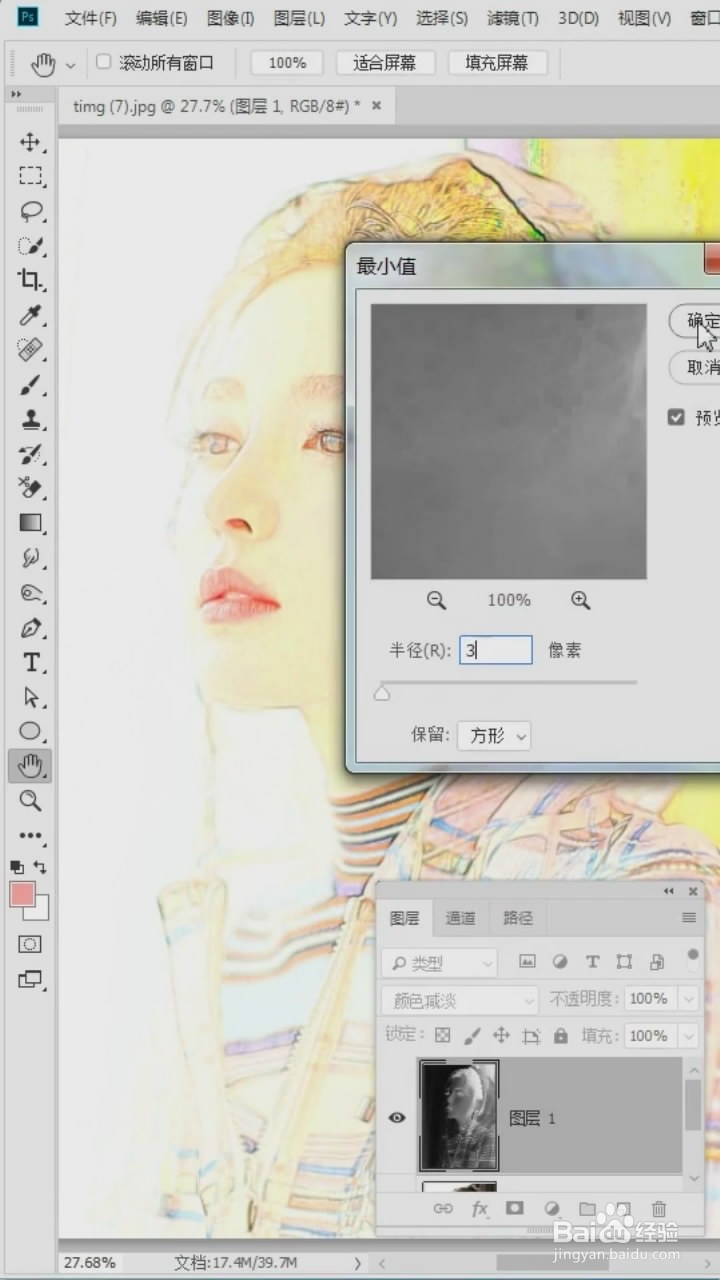
Task: Select the Zoom tool in toolbar
Action: point(30,800)
